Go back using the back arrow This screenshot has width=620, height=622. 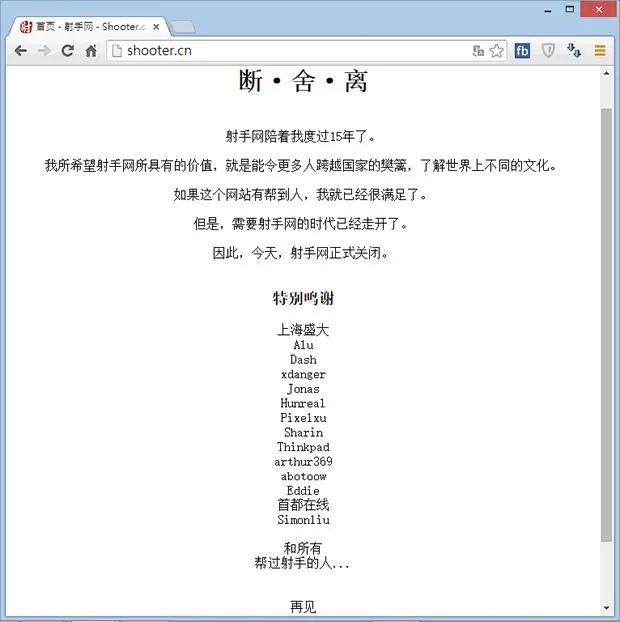click(x=21, y=51)
